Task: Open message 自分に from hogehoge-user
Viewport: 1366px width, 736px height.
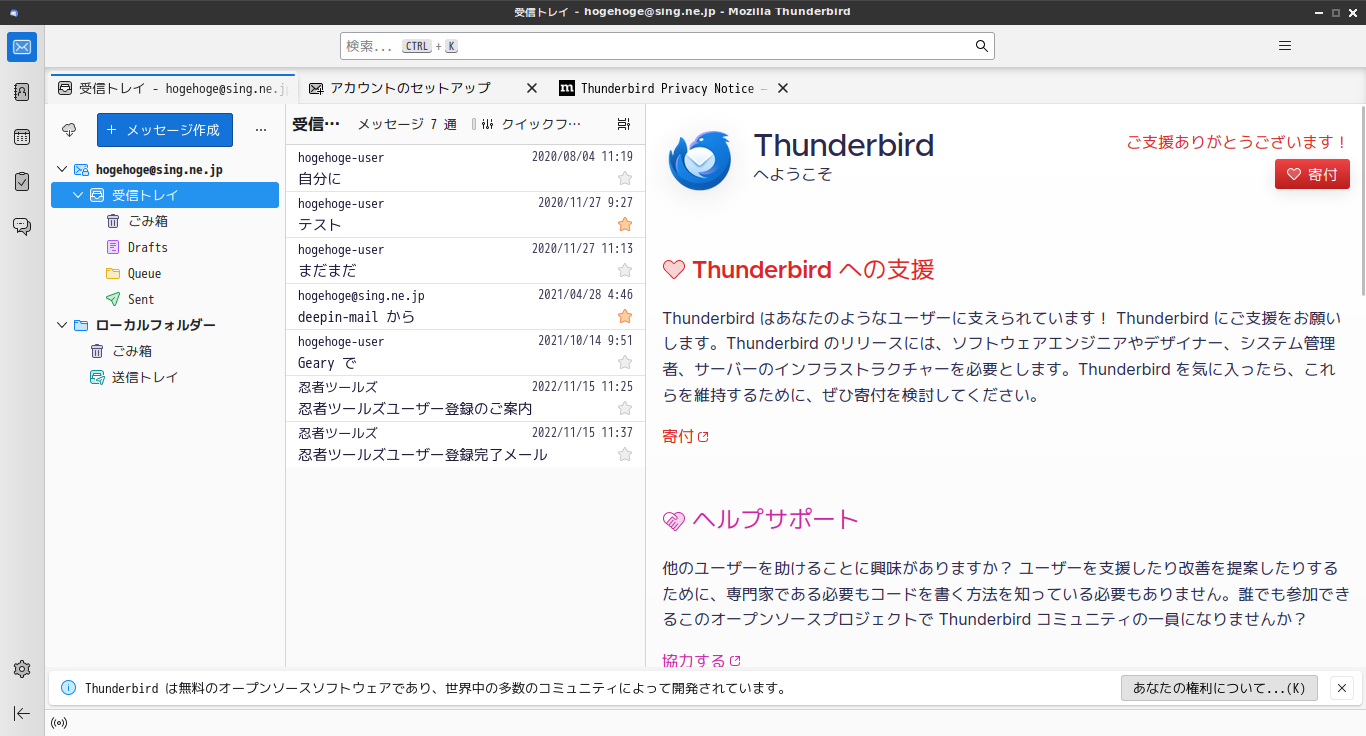Action: [465, 169]
